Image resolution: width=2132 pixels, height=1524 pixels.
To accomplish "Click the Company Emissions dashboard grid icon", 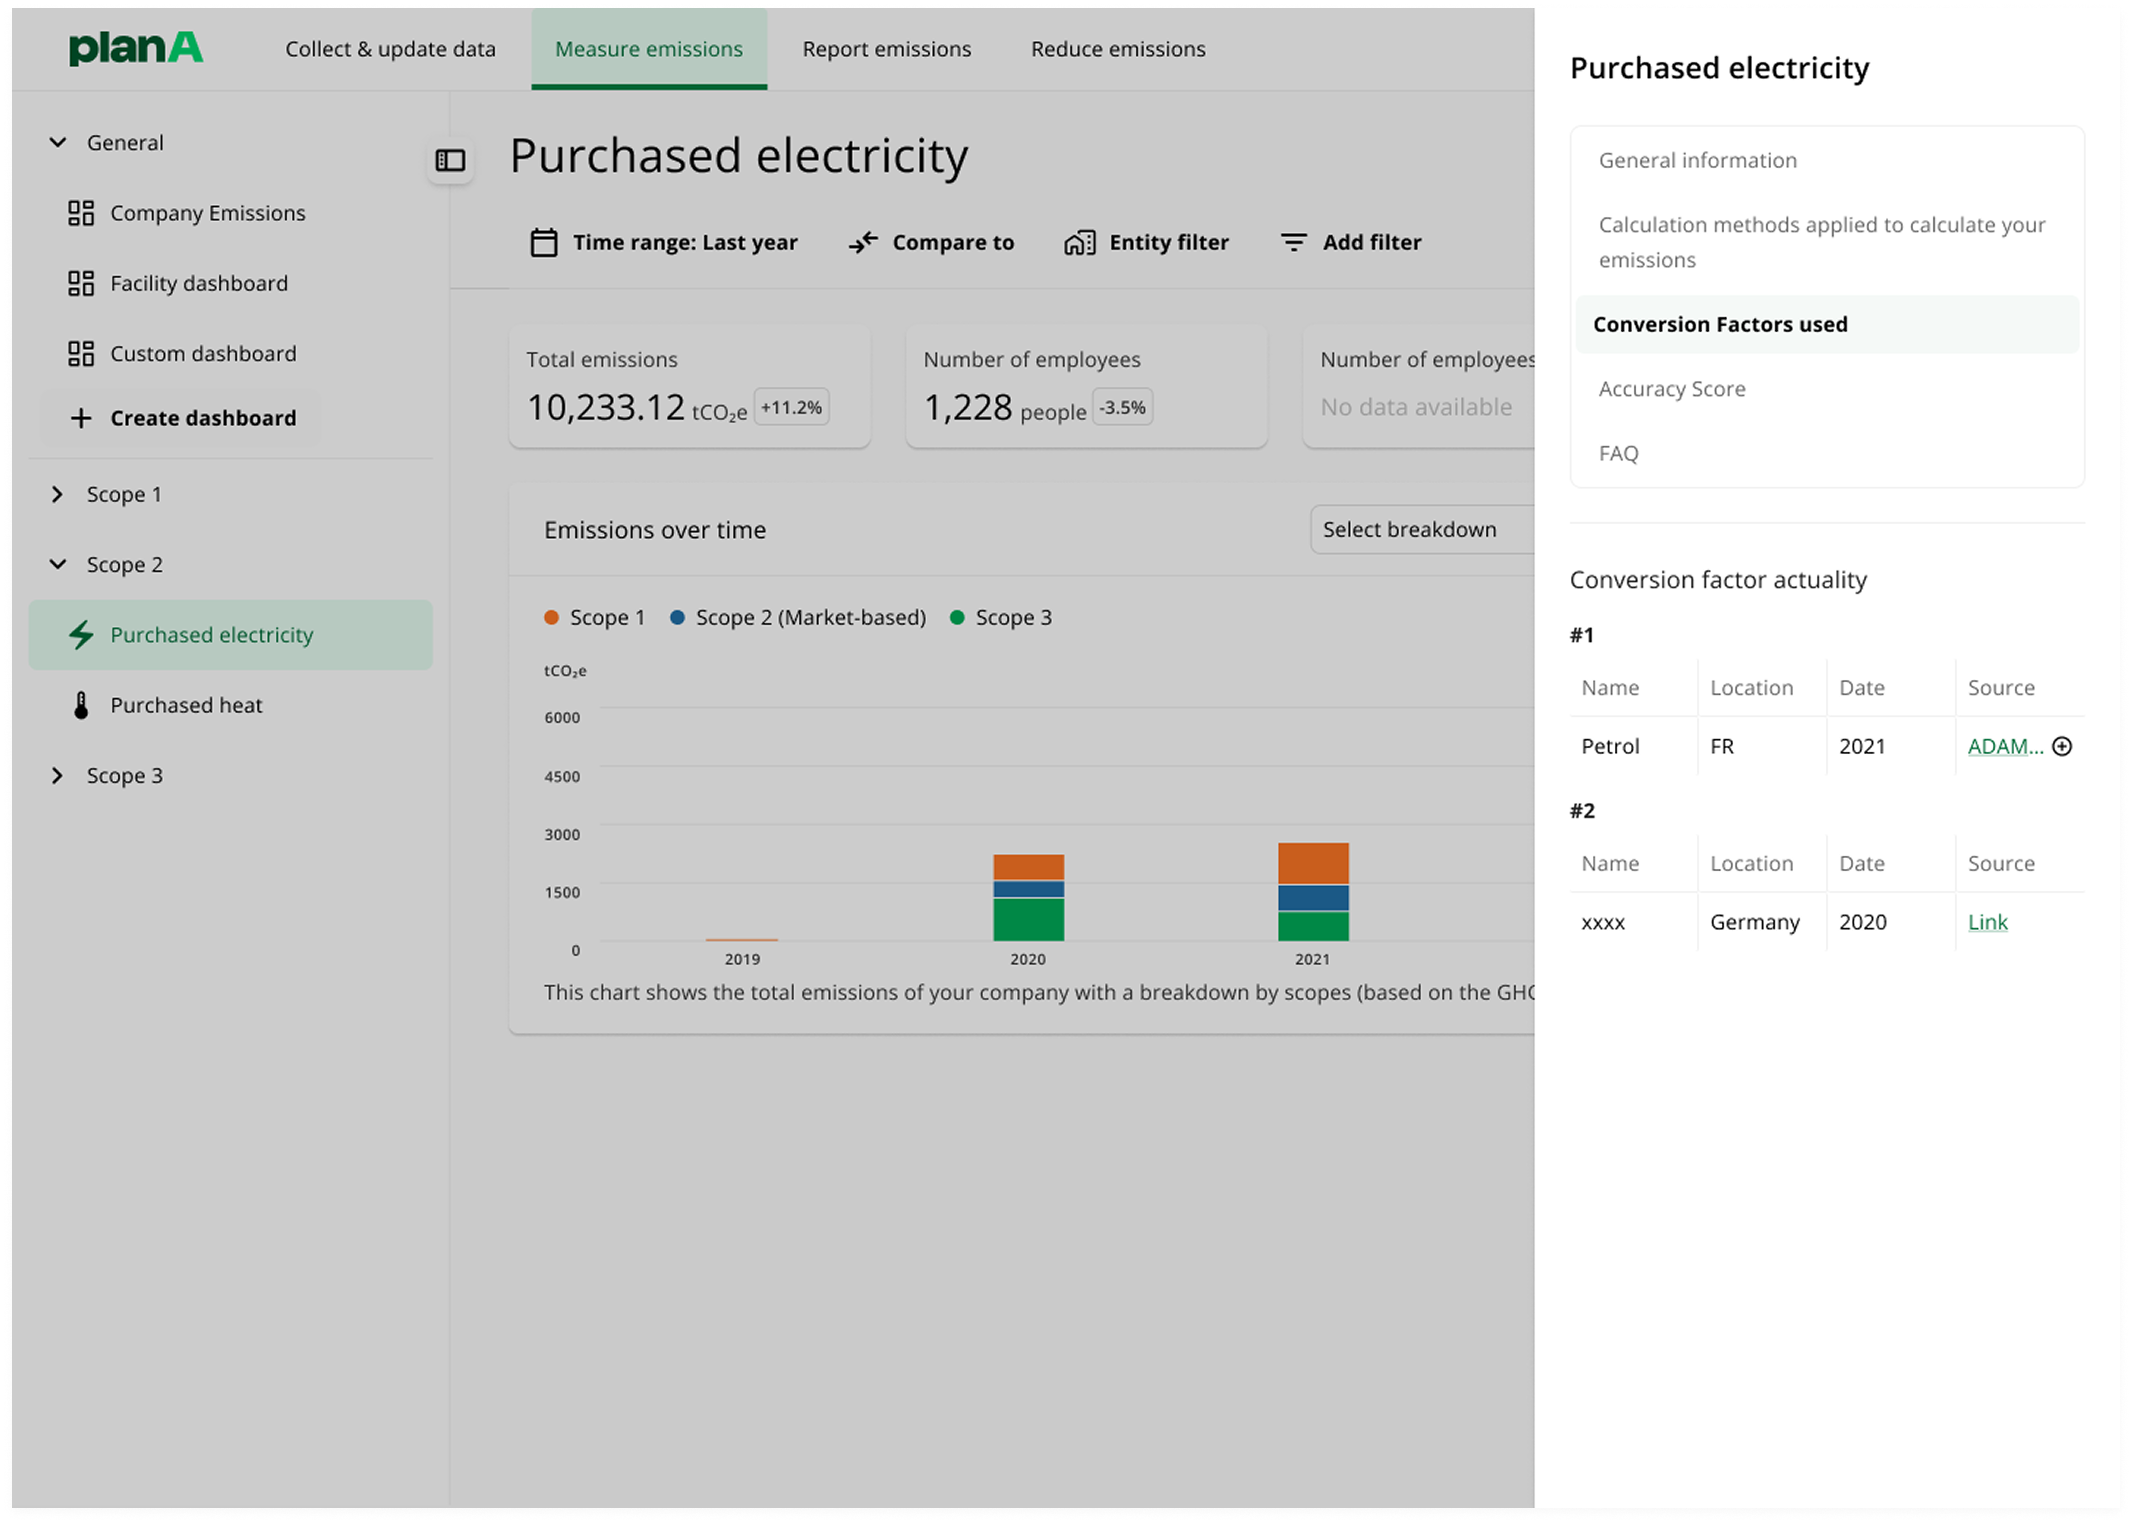I will (x=82, y=212).
